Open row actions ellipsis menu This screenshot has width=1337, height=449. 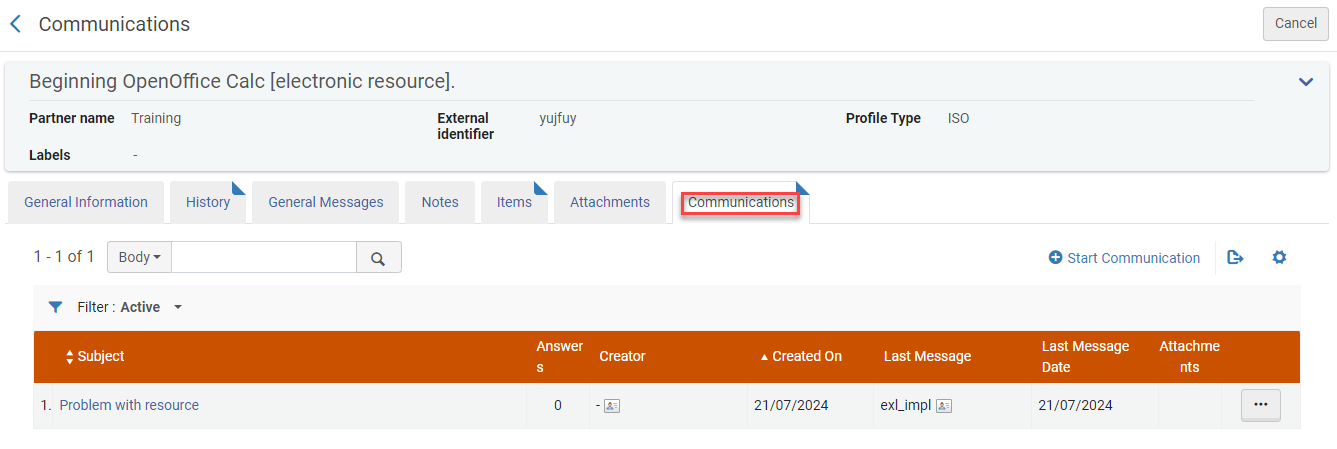[x=1260, y=405]
